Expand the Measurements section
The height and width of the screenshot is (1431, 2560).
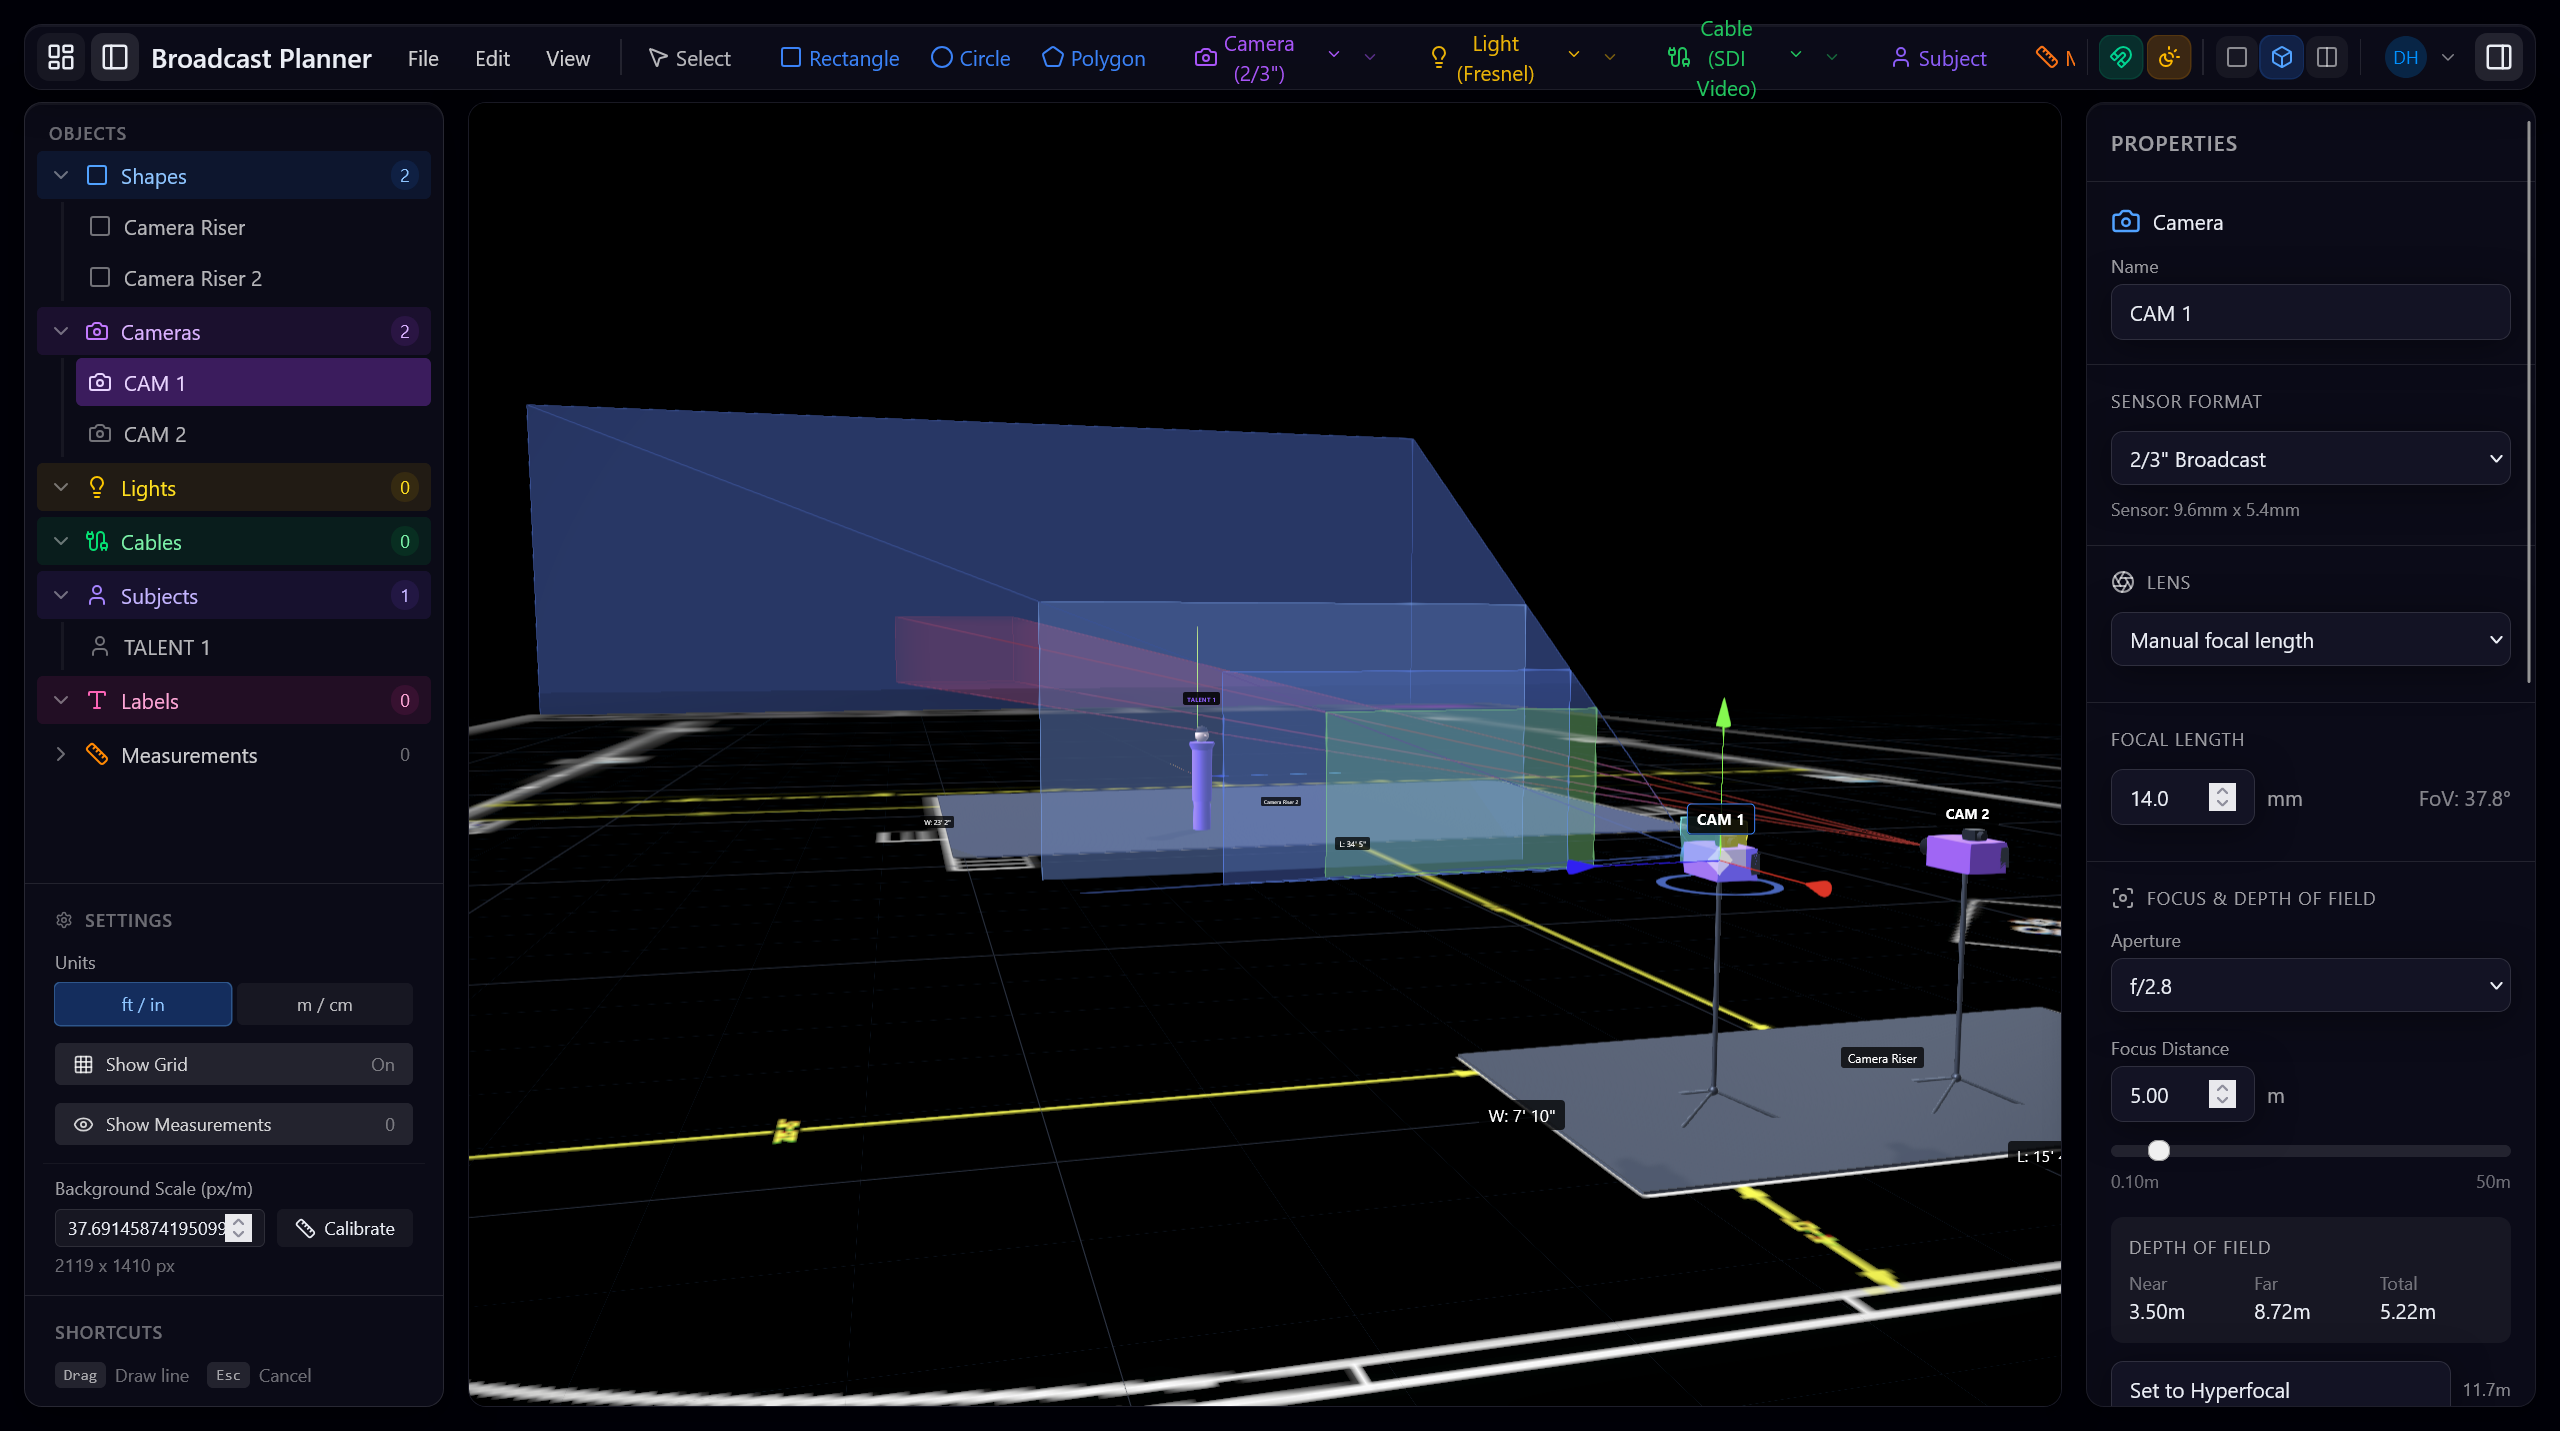point(60,755)
